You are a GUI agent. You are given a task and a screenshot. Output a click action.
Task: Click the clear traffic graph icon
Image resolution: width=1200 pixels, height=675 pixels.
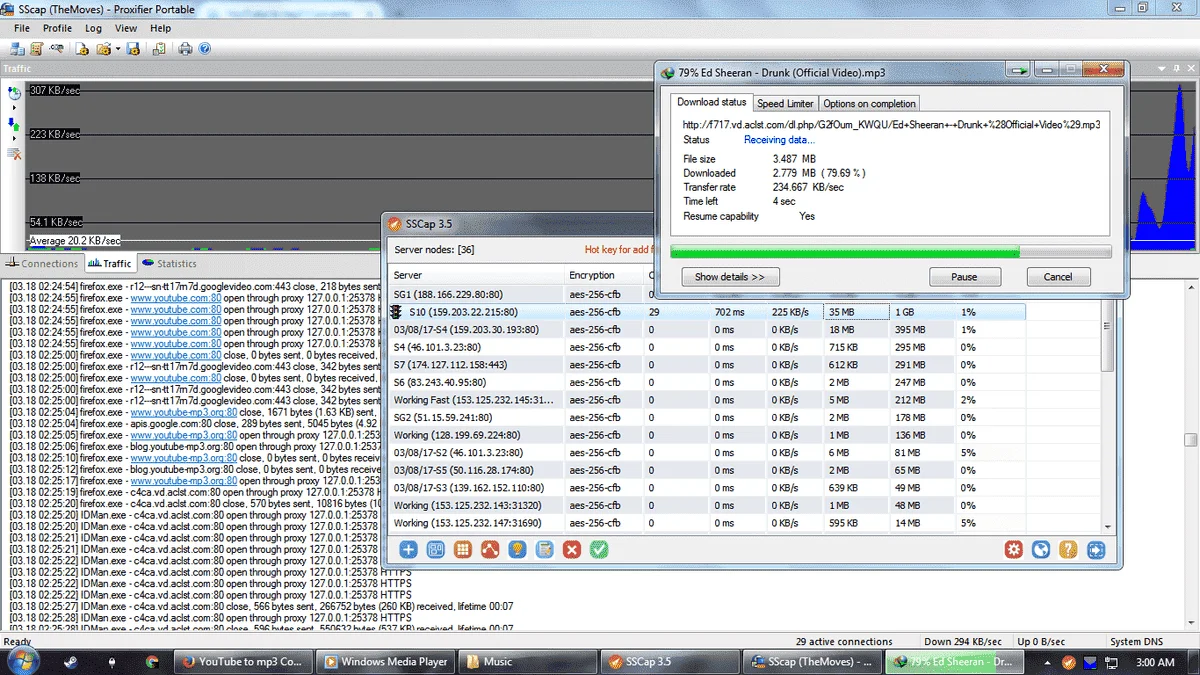tap(14, 153)
